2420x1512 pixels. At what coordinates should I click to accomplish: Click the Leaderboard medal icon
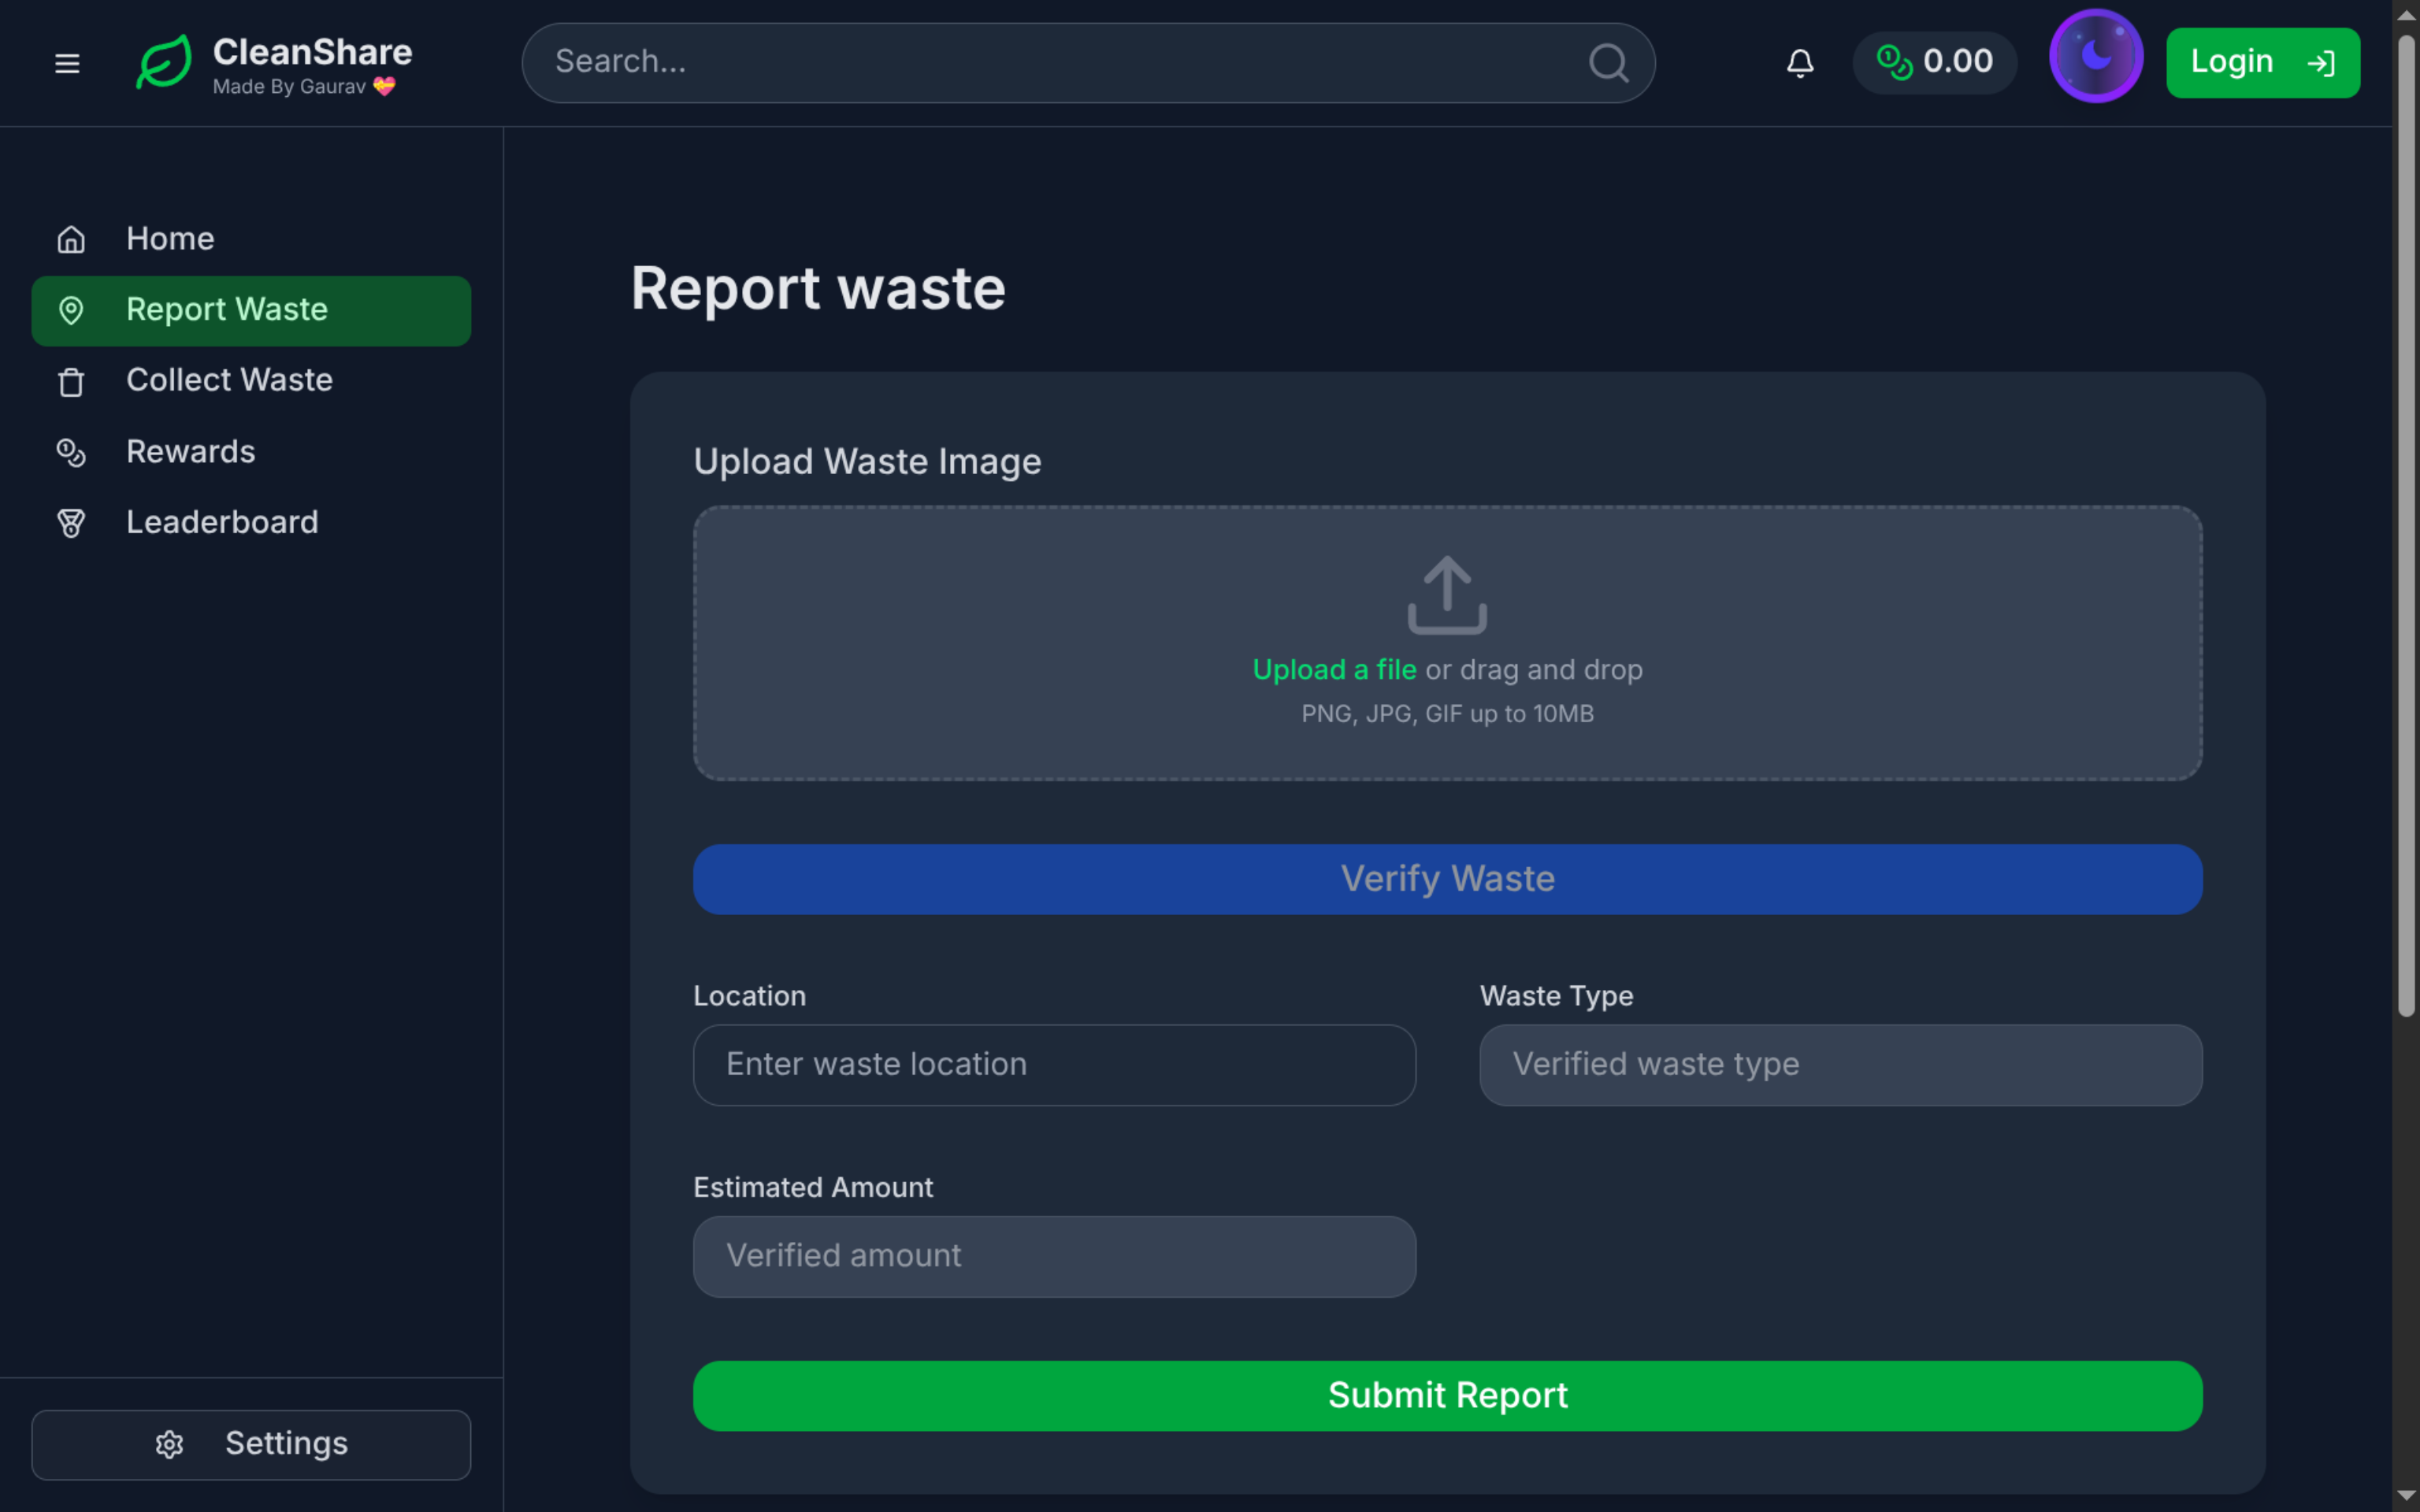click(71, 523)
